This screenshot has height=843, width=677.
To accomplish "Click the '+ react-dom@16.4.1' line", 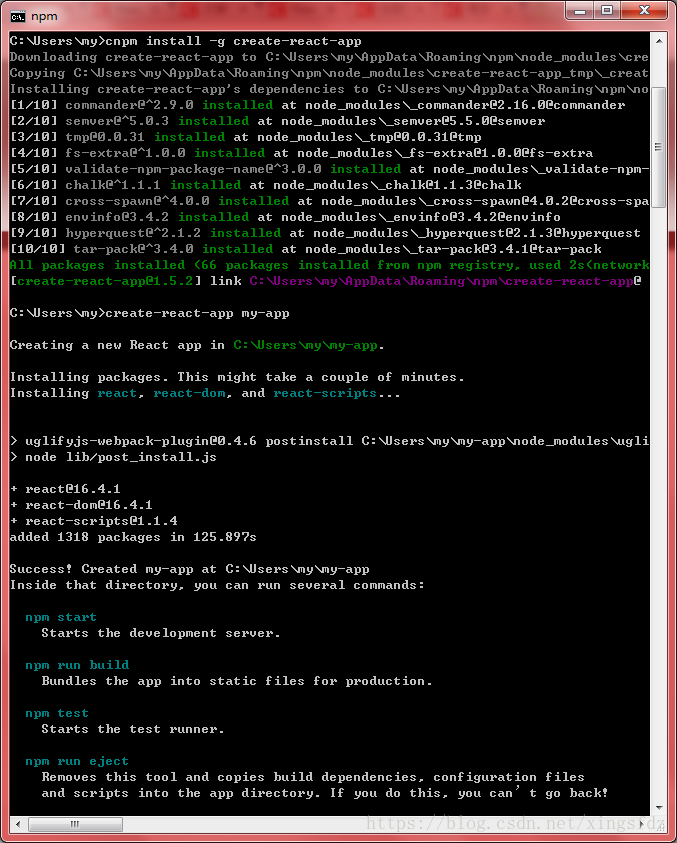I will pos(81,505).
